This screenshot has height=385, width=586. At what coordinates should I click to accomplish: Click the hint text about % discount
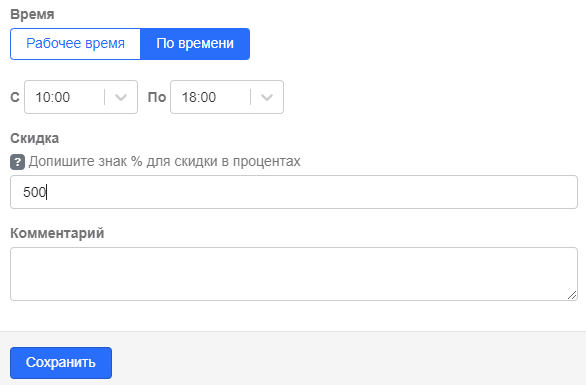[x=164, y=161]
